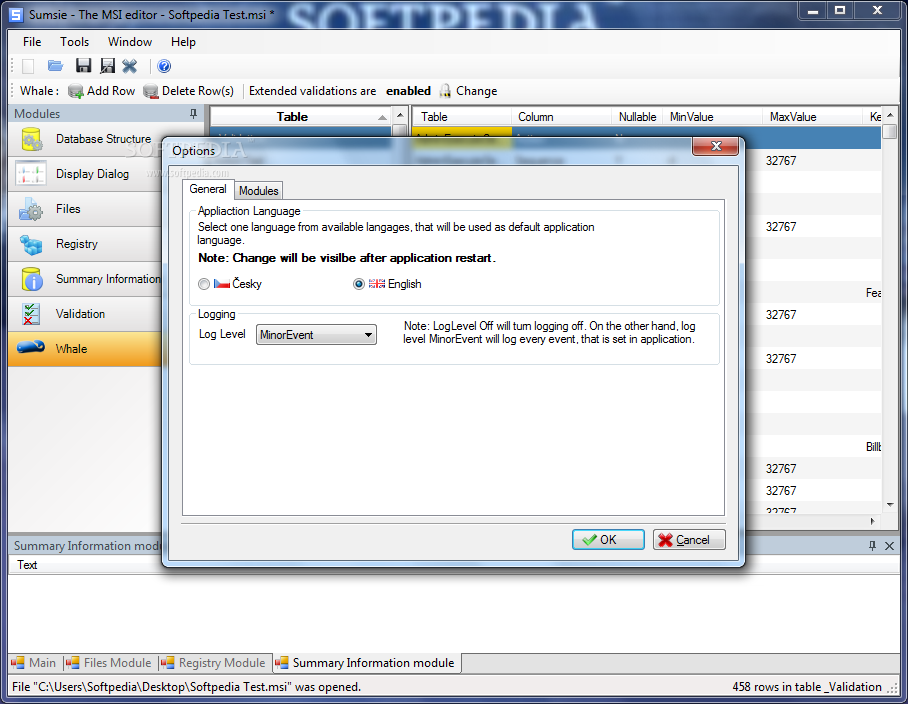Close the Options dialog

[716, 146]
